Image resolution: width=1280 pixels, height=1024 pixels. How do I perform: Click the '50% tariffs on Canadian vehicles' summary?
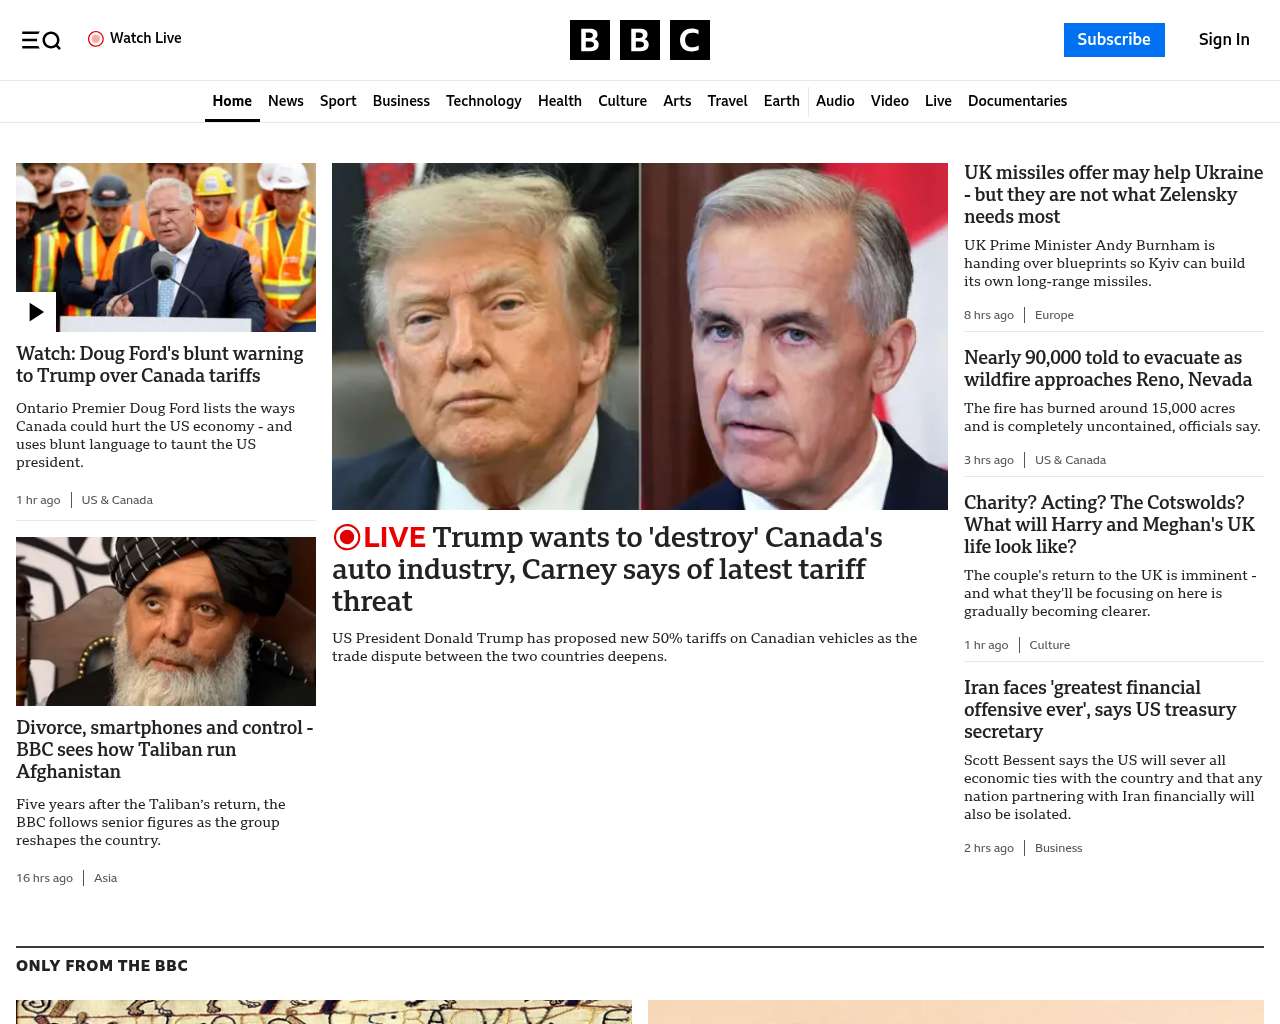[625, 647]
